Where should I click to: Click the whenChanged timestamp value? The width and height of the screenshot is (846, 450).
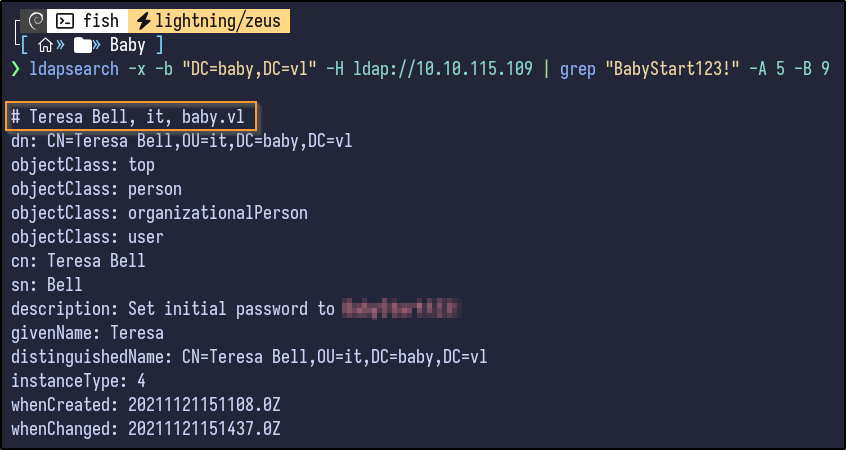pyautogui.click(x=204, y=429)
